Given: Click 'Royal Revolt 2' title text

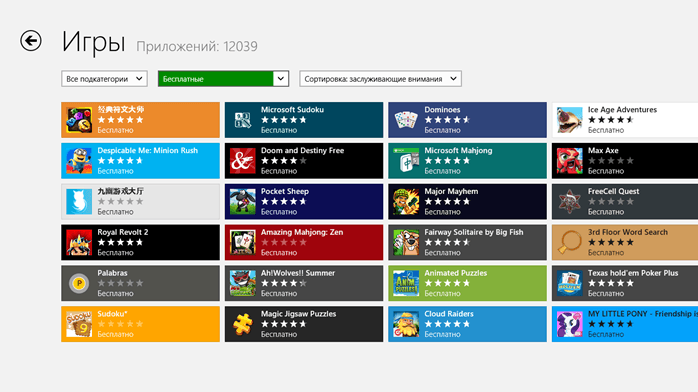Looking at the screenshot, I should (122, 232).
